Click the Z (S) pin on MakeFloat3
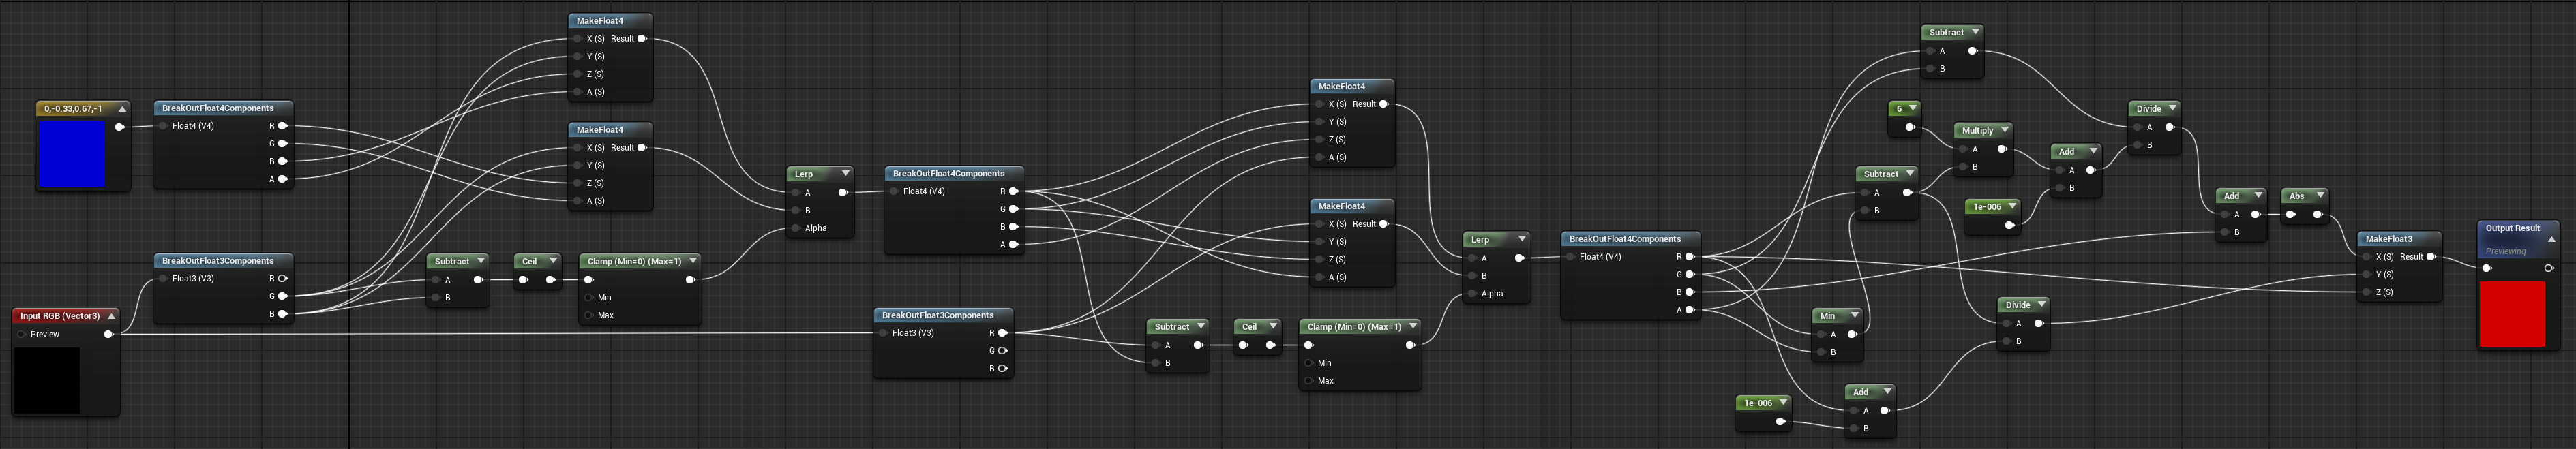 tap(2366, 292)
